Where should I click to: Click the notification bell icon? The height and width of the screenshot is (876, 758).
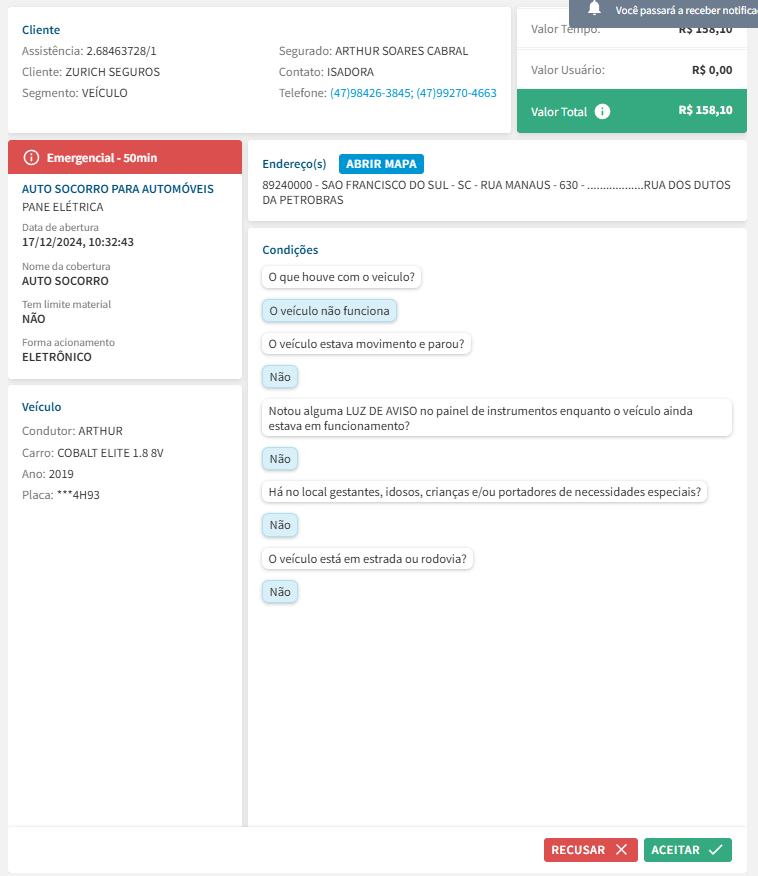coord(595,8)
